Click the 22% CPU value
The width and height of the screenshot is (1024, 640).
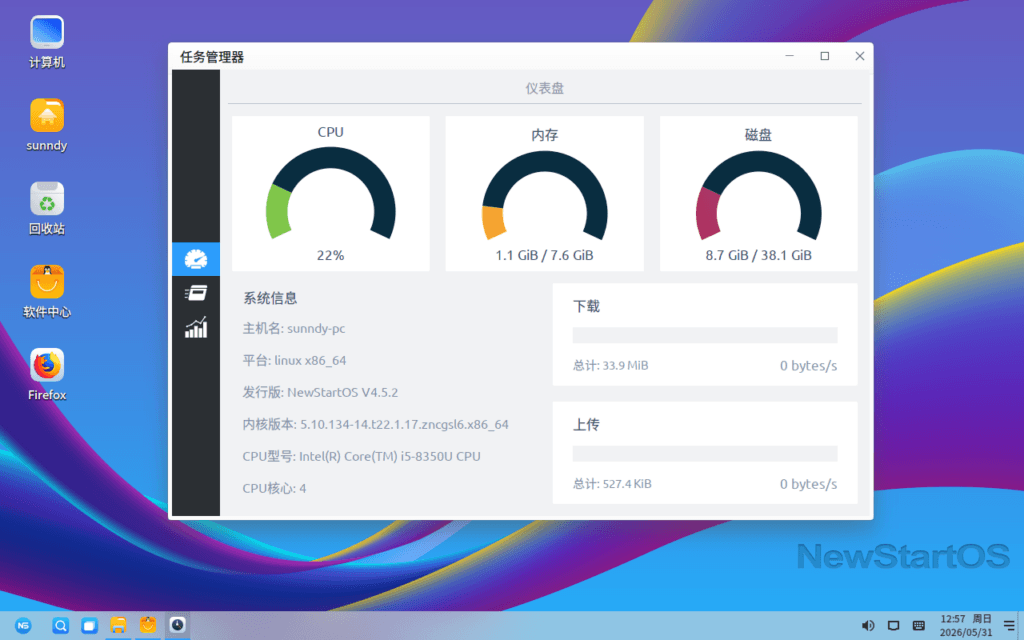(330, 255)
